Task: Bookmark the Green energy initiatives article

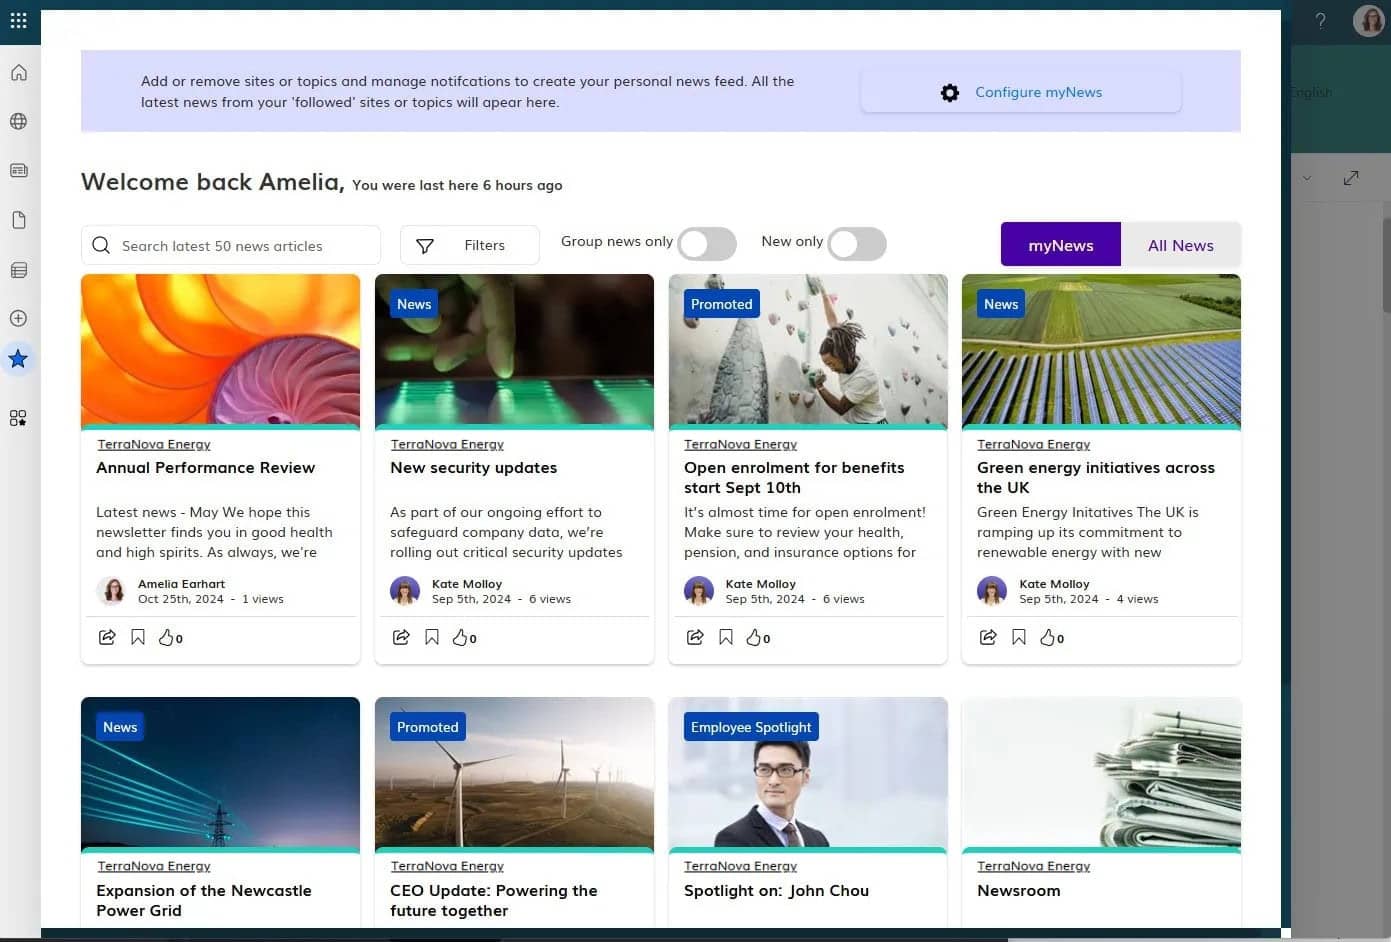Action: tap(1019, 637)
